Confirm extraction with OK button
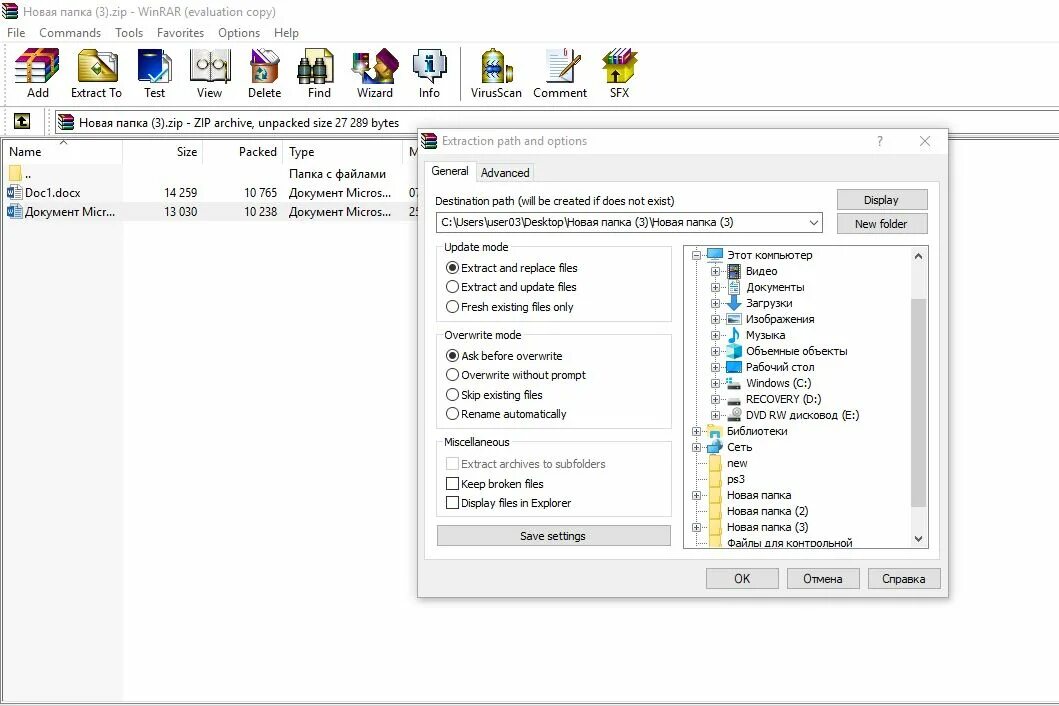The image size is (1059, 706). (x=742, y=578)
